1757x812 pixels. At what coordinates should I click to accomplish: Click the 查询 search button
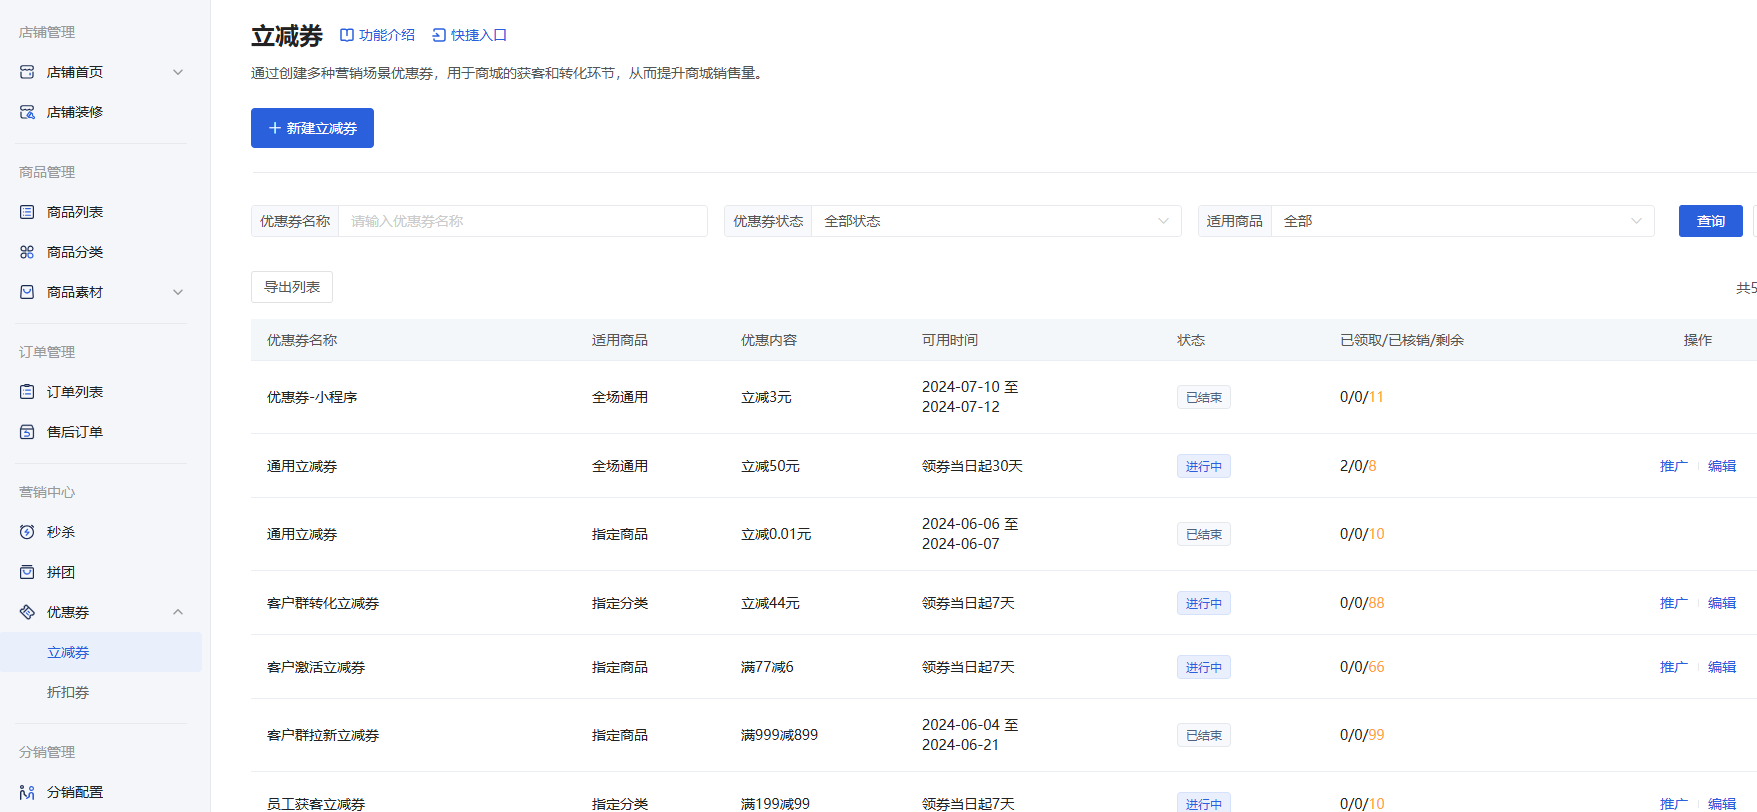point(1711,221)
